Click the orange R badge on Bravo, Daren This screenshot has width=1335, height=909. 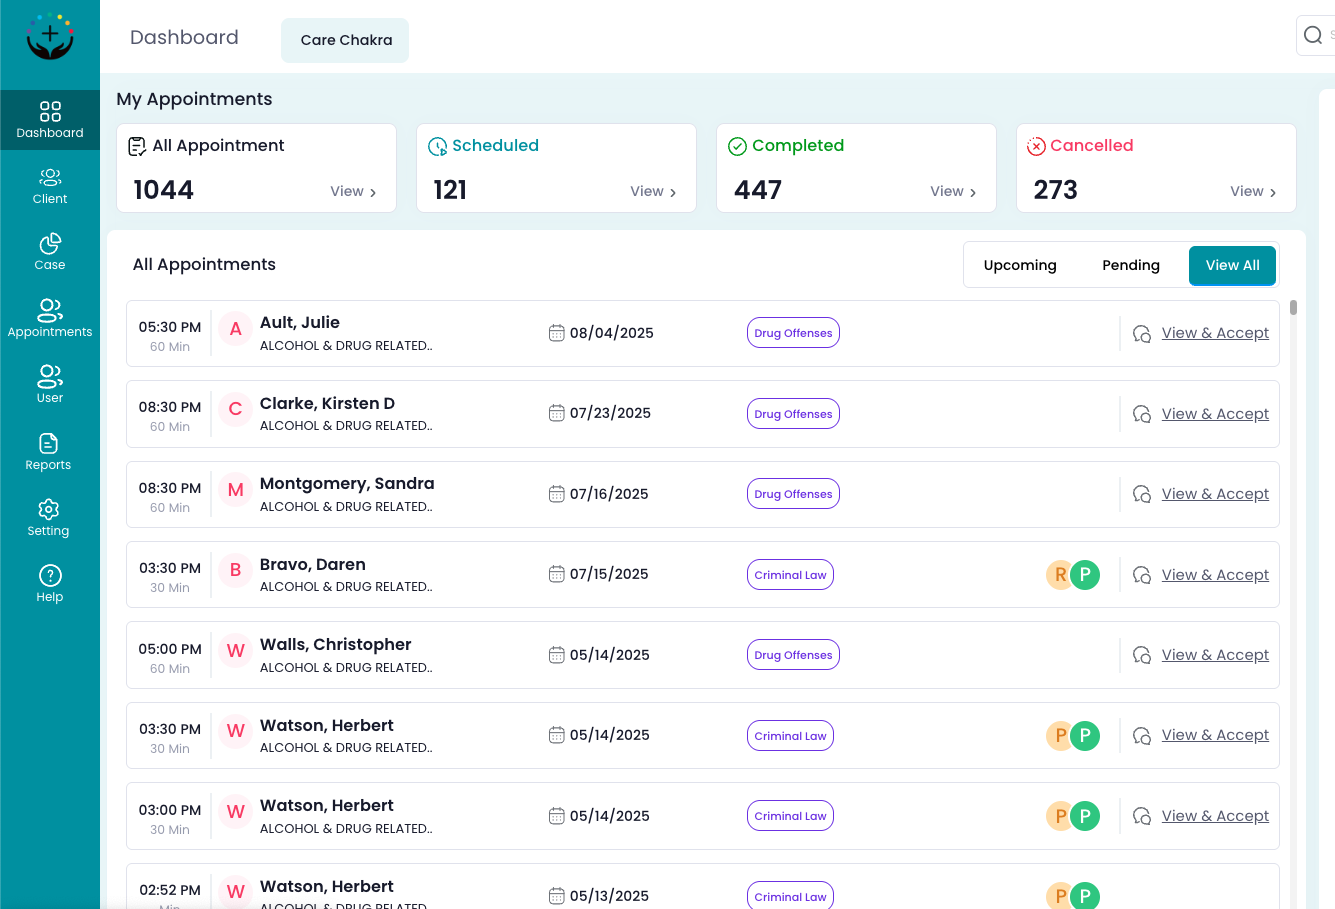[x=1060, y=575]
